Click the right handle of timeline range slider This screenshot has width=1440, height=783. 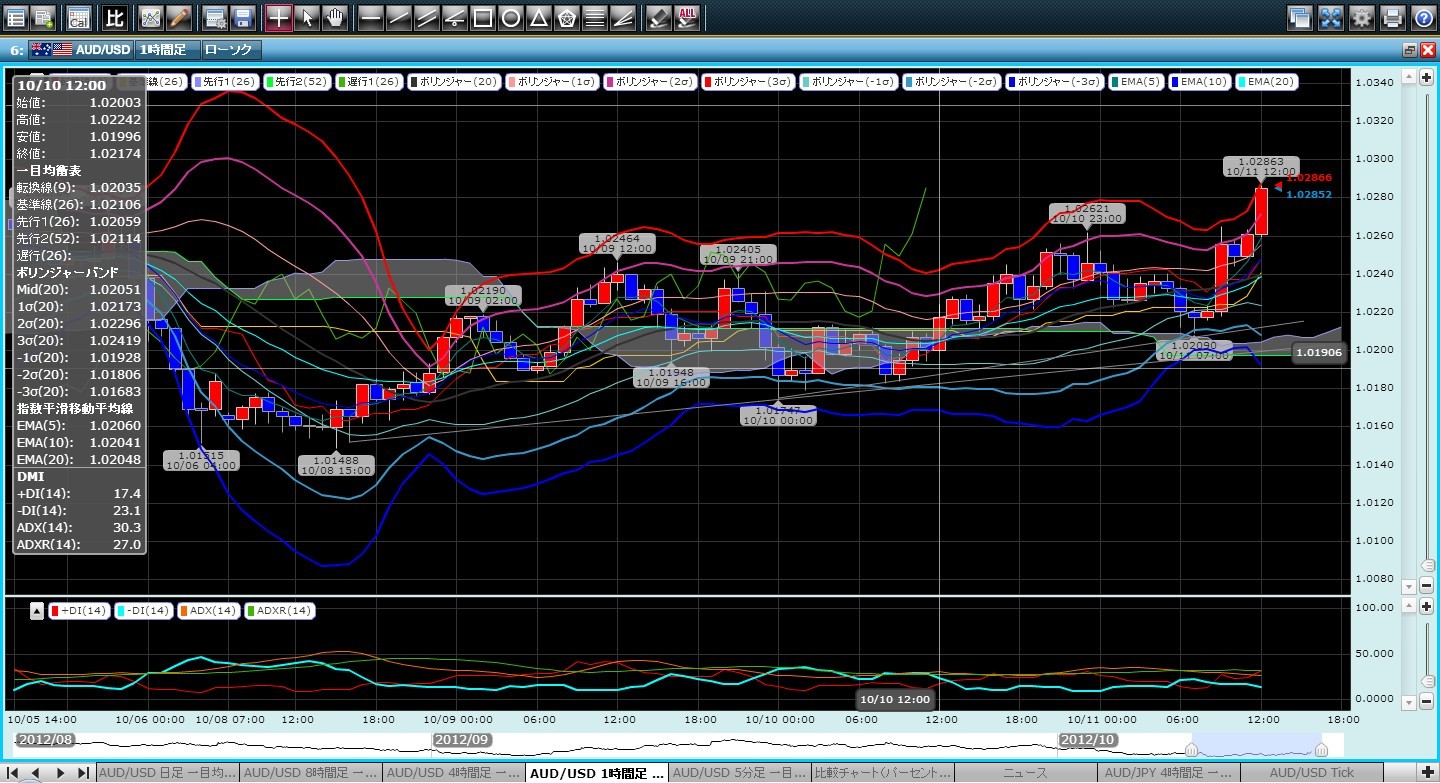click(1321, 749)
